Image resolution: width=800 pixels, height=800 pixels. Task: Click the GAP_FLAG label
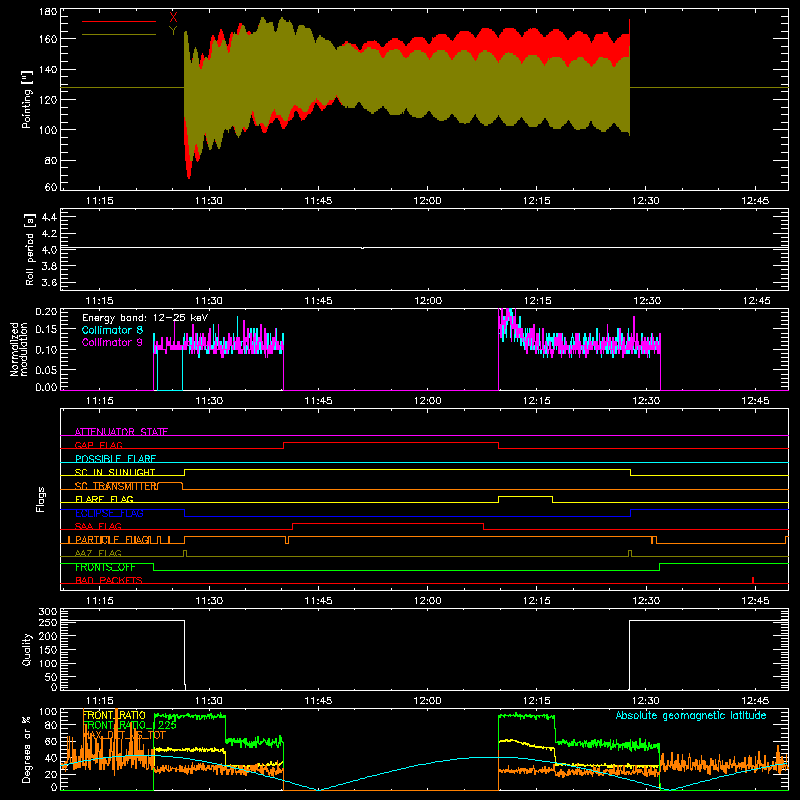click(98, 445)
